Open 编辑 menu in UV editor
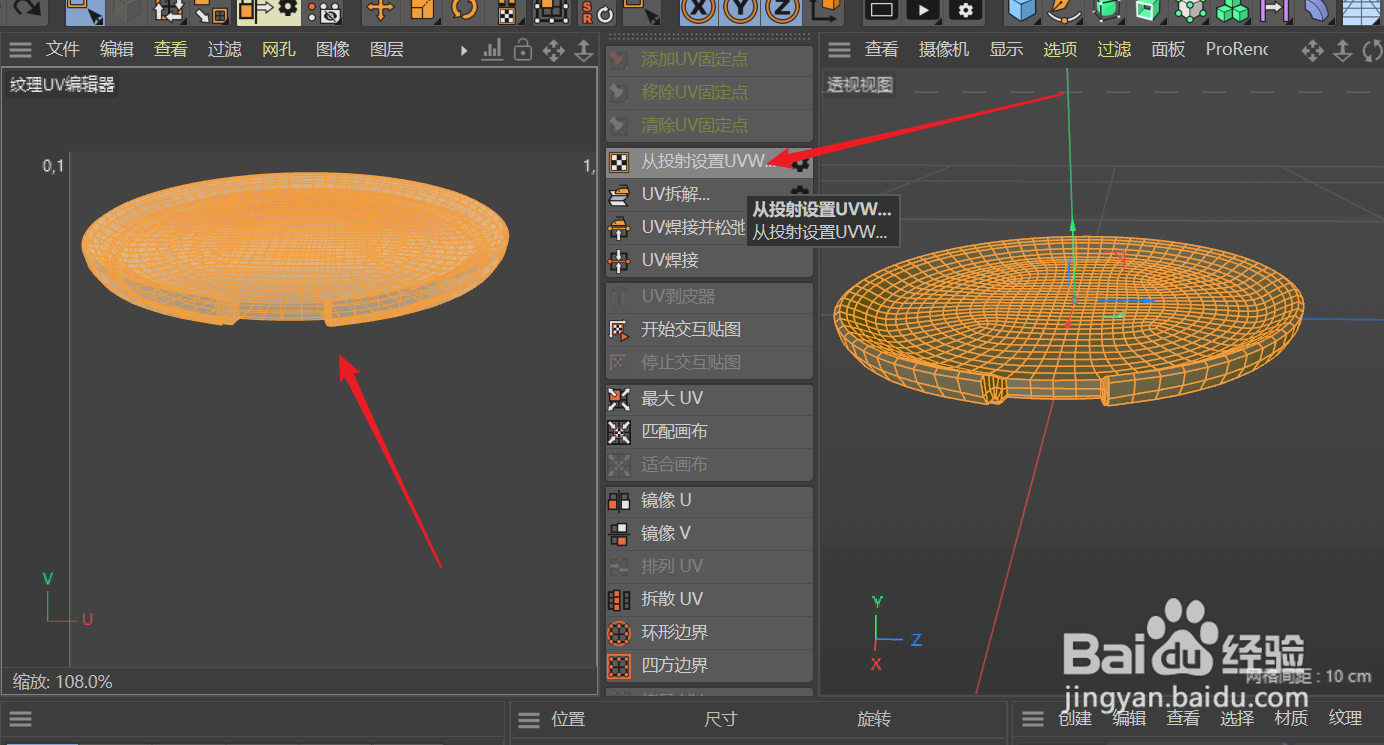Screen dimensions: 1384x745 point(117,49)
